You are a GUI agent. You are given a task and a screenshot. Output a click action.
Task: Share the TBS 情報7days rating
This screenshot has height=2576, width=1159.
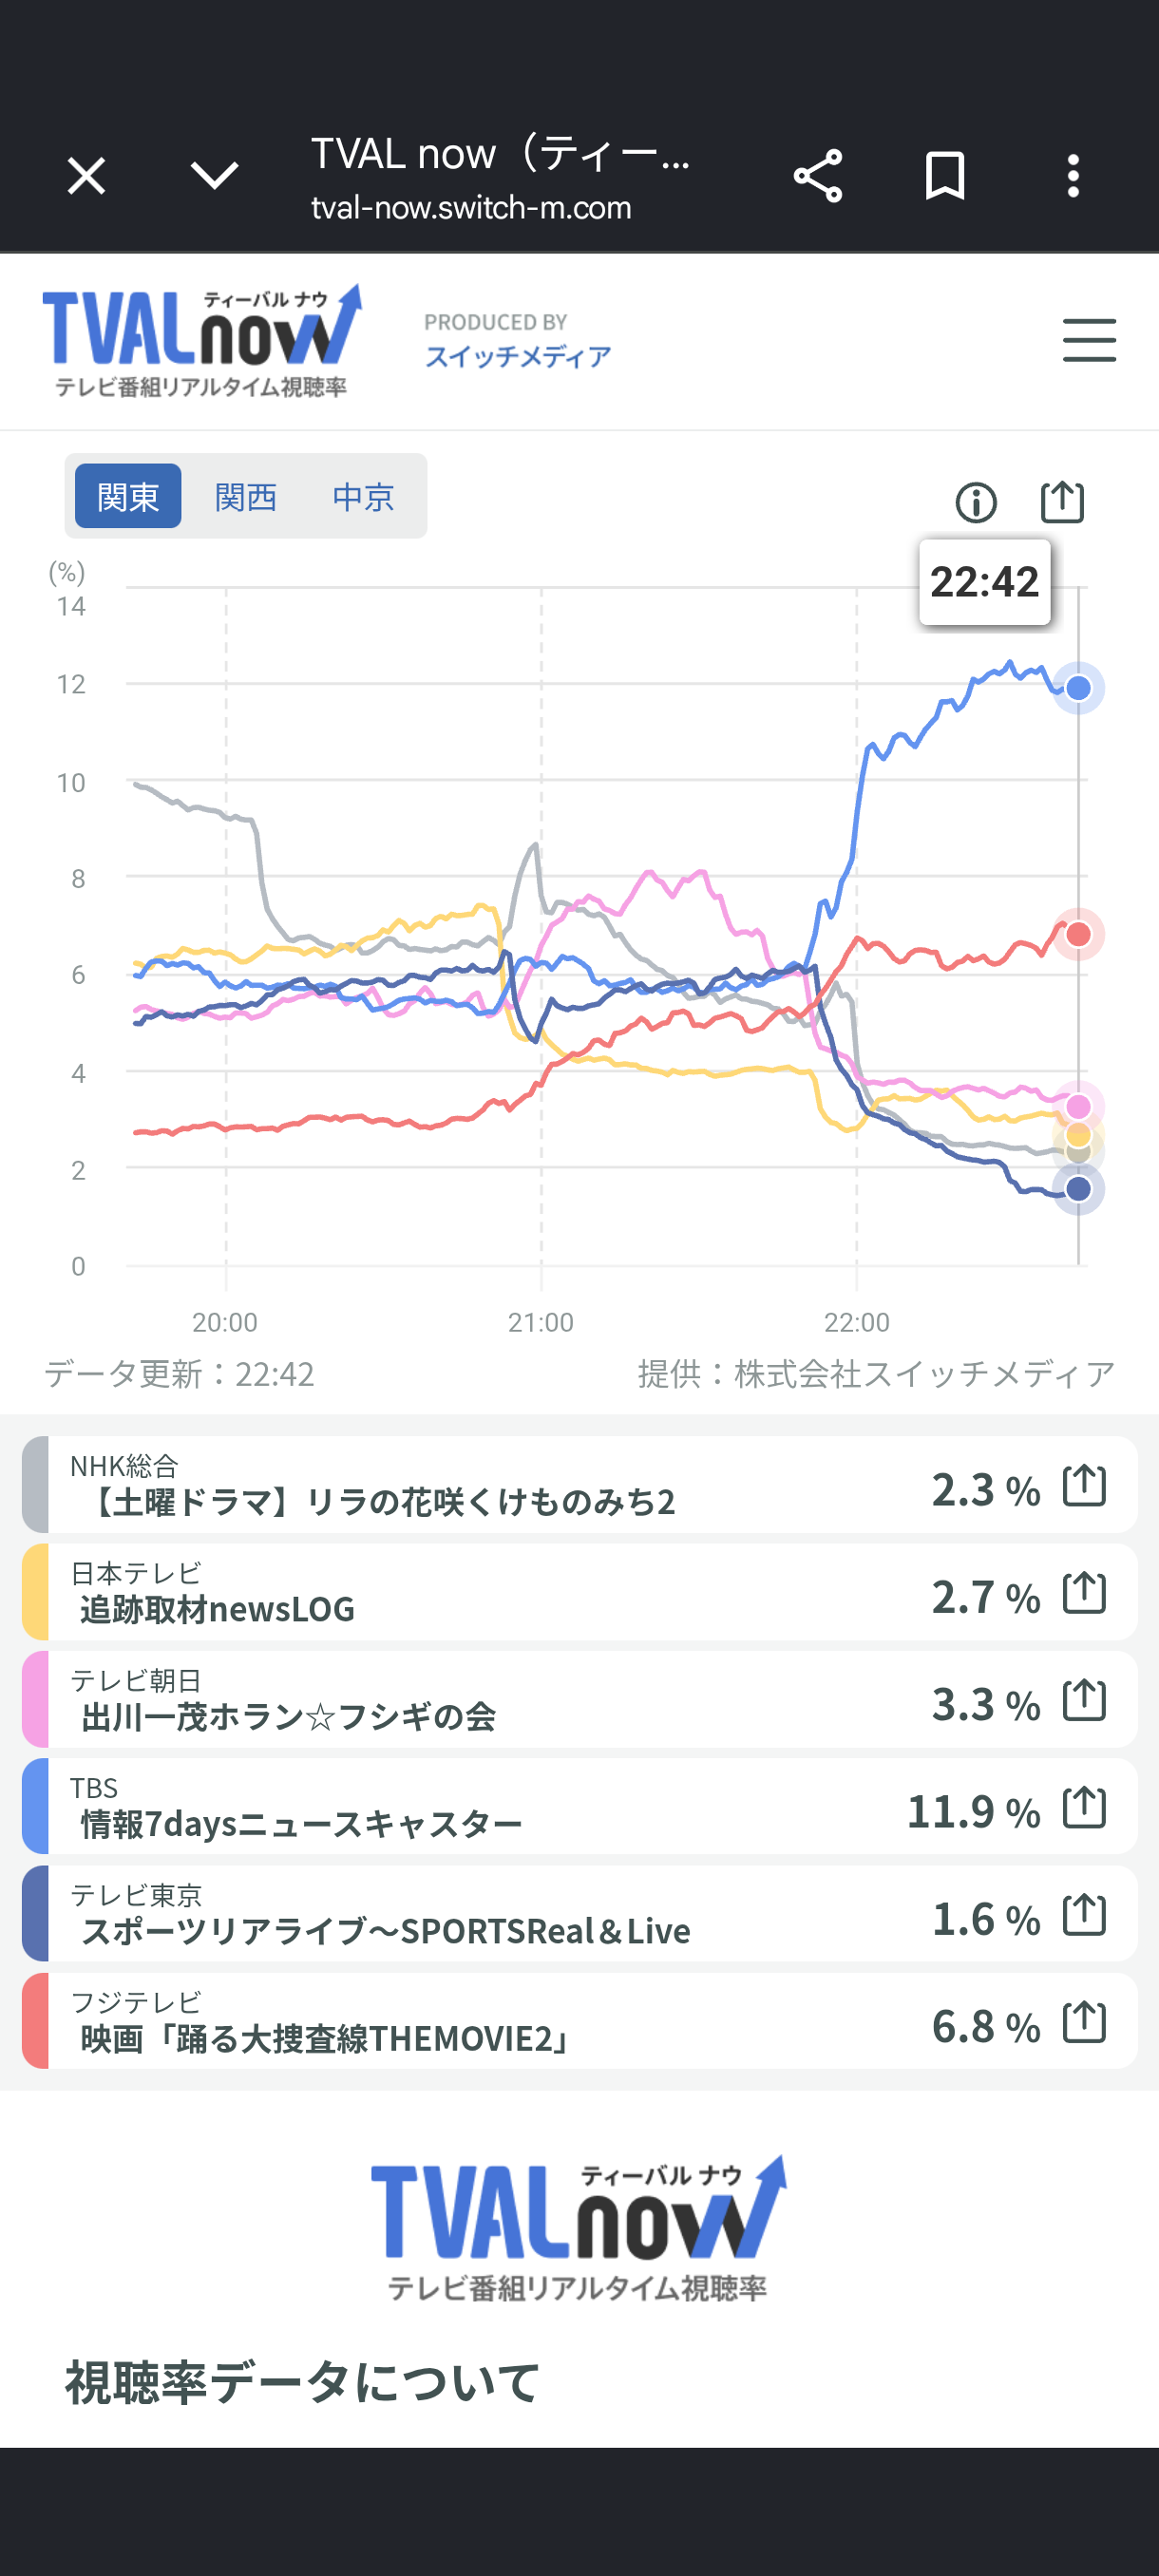(1084, 1807)
